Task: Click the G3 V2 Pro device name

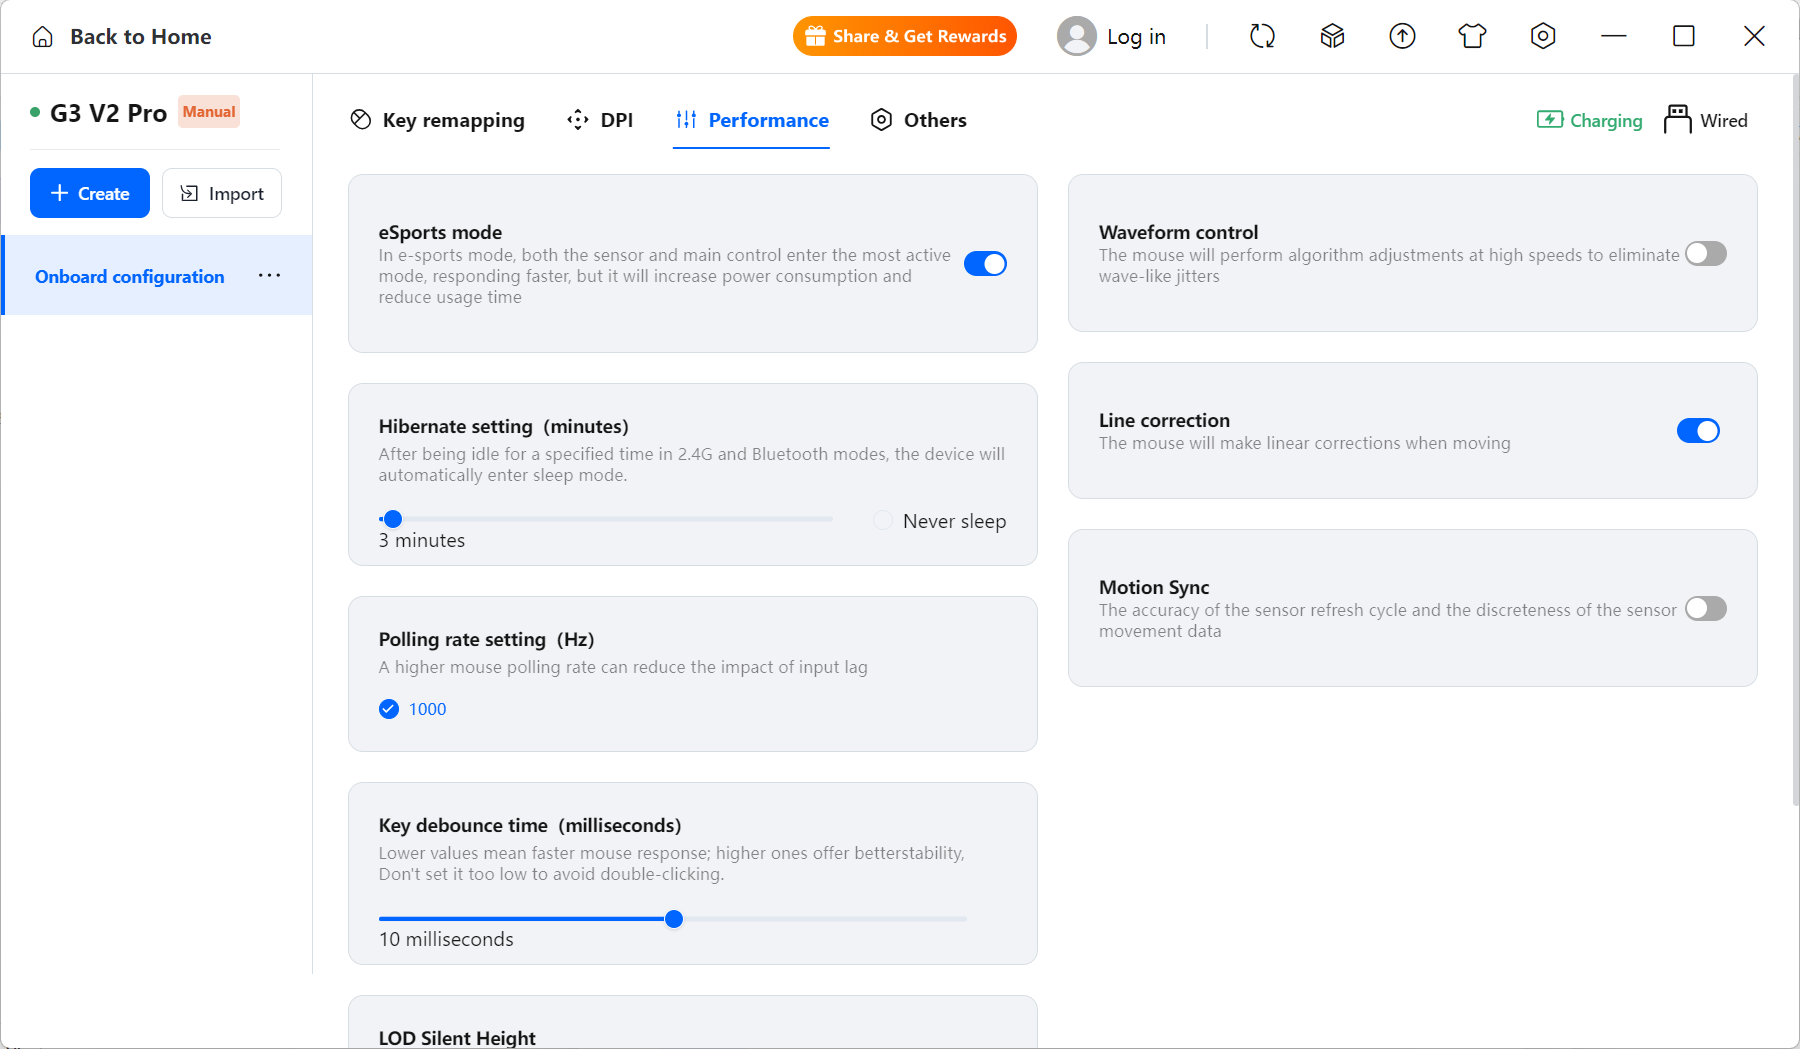Action: point(108,113)
